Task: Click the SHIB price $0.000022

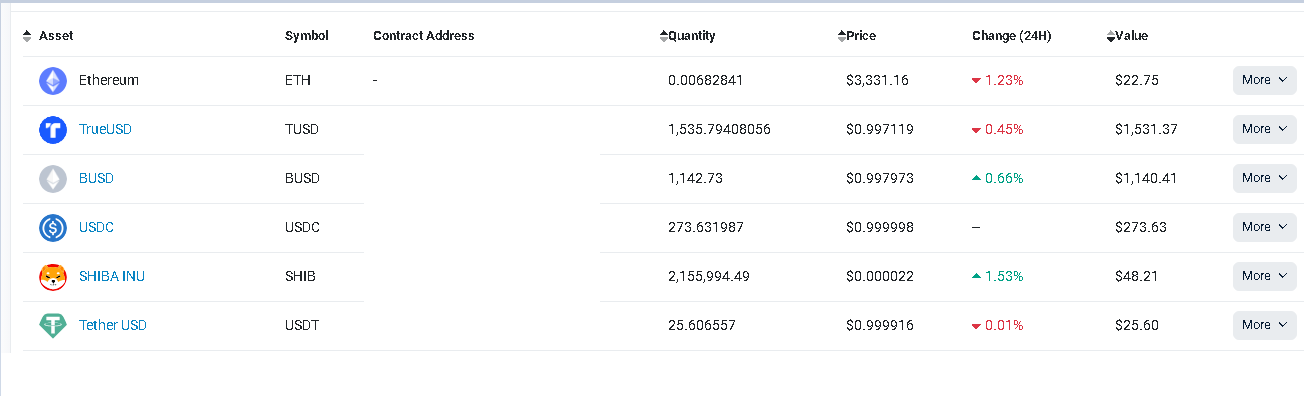Action: (880, 276)
